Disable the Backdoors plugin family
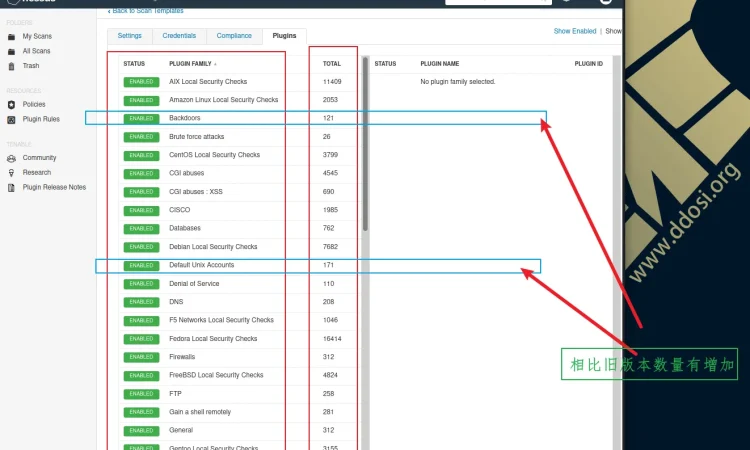This screenshot has width=750, height=450. 141,119
